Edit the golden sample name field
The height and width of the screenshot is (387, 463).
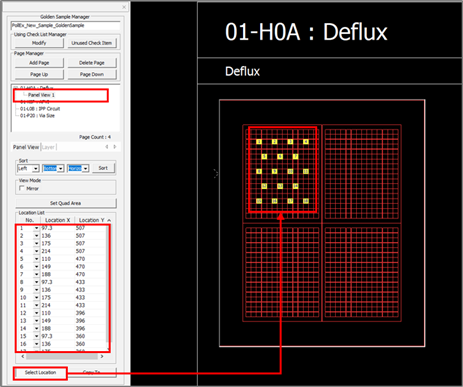point(66,25)
